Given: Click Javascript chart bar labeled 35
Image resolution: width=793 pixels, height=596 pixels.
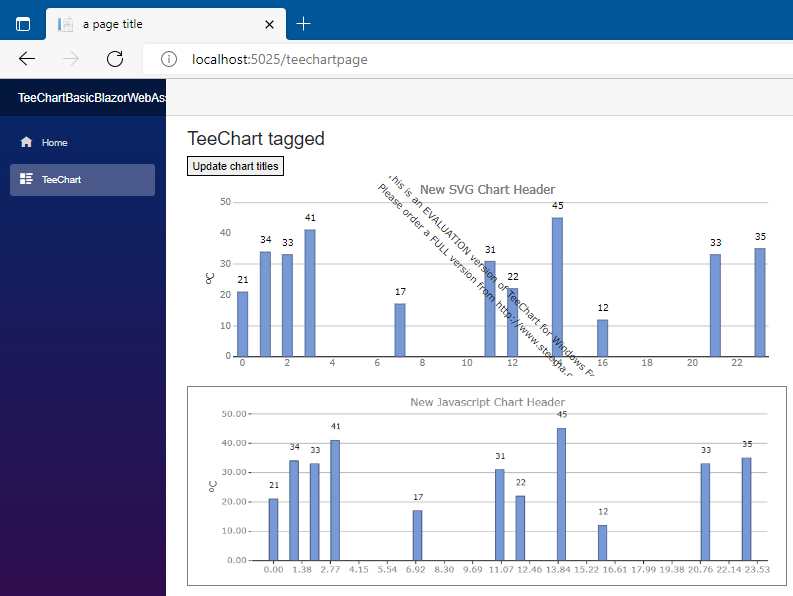Looking at the screenshot, I should pyautogui.click(x=746, y=509).
